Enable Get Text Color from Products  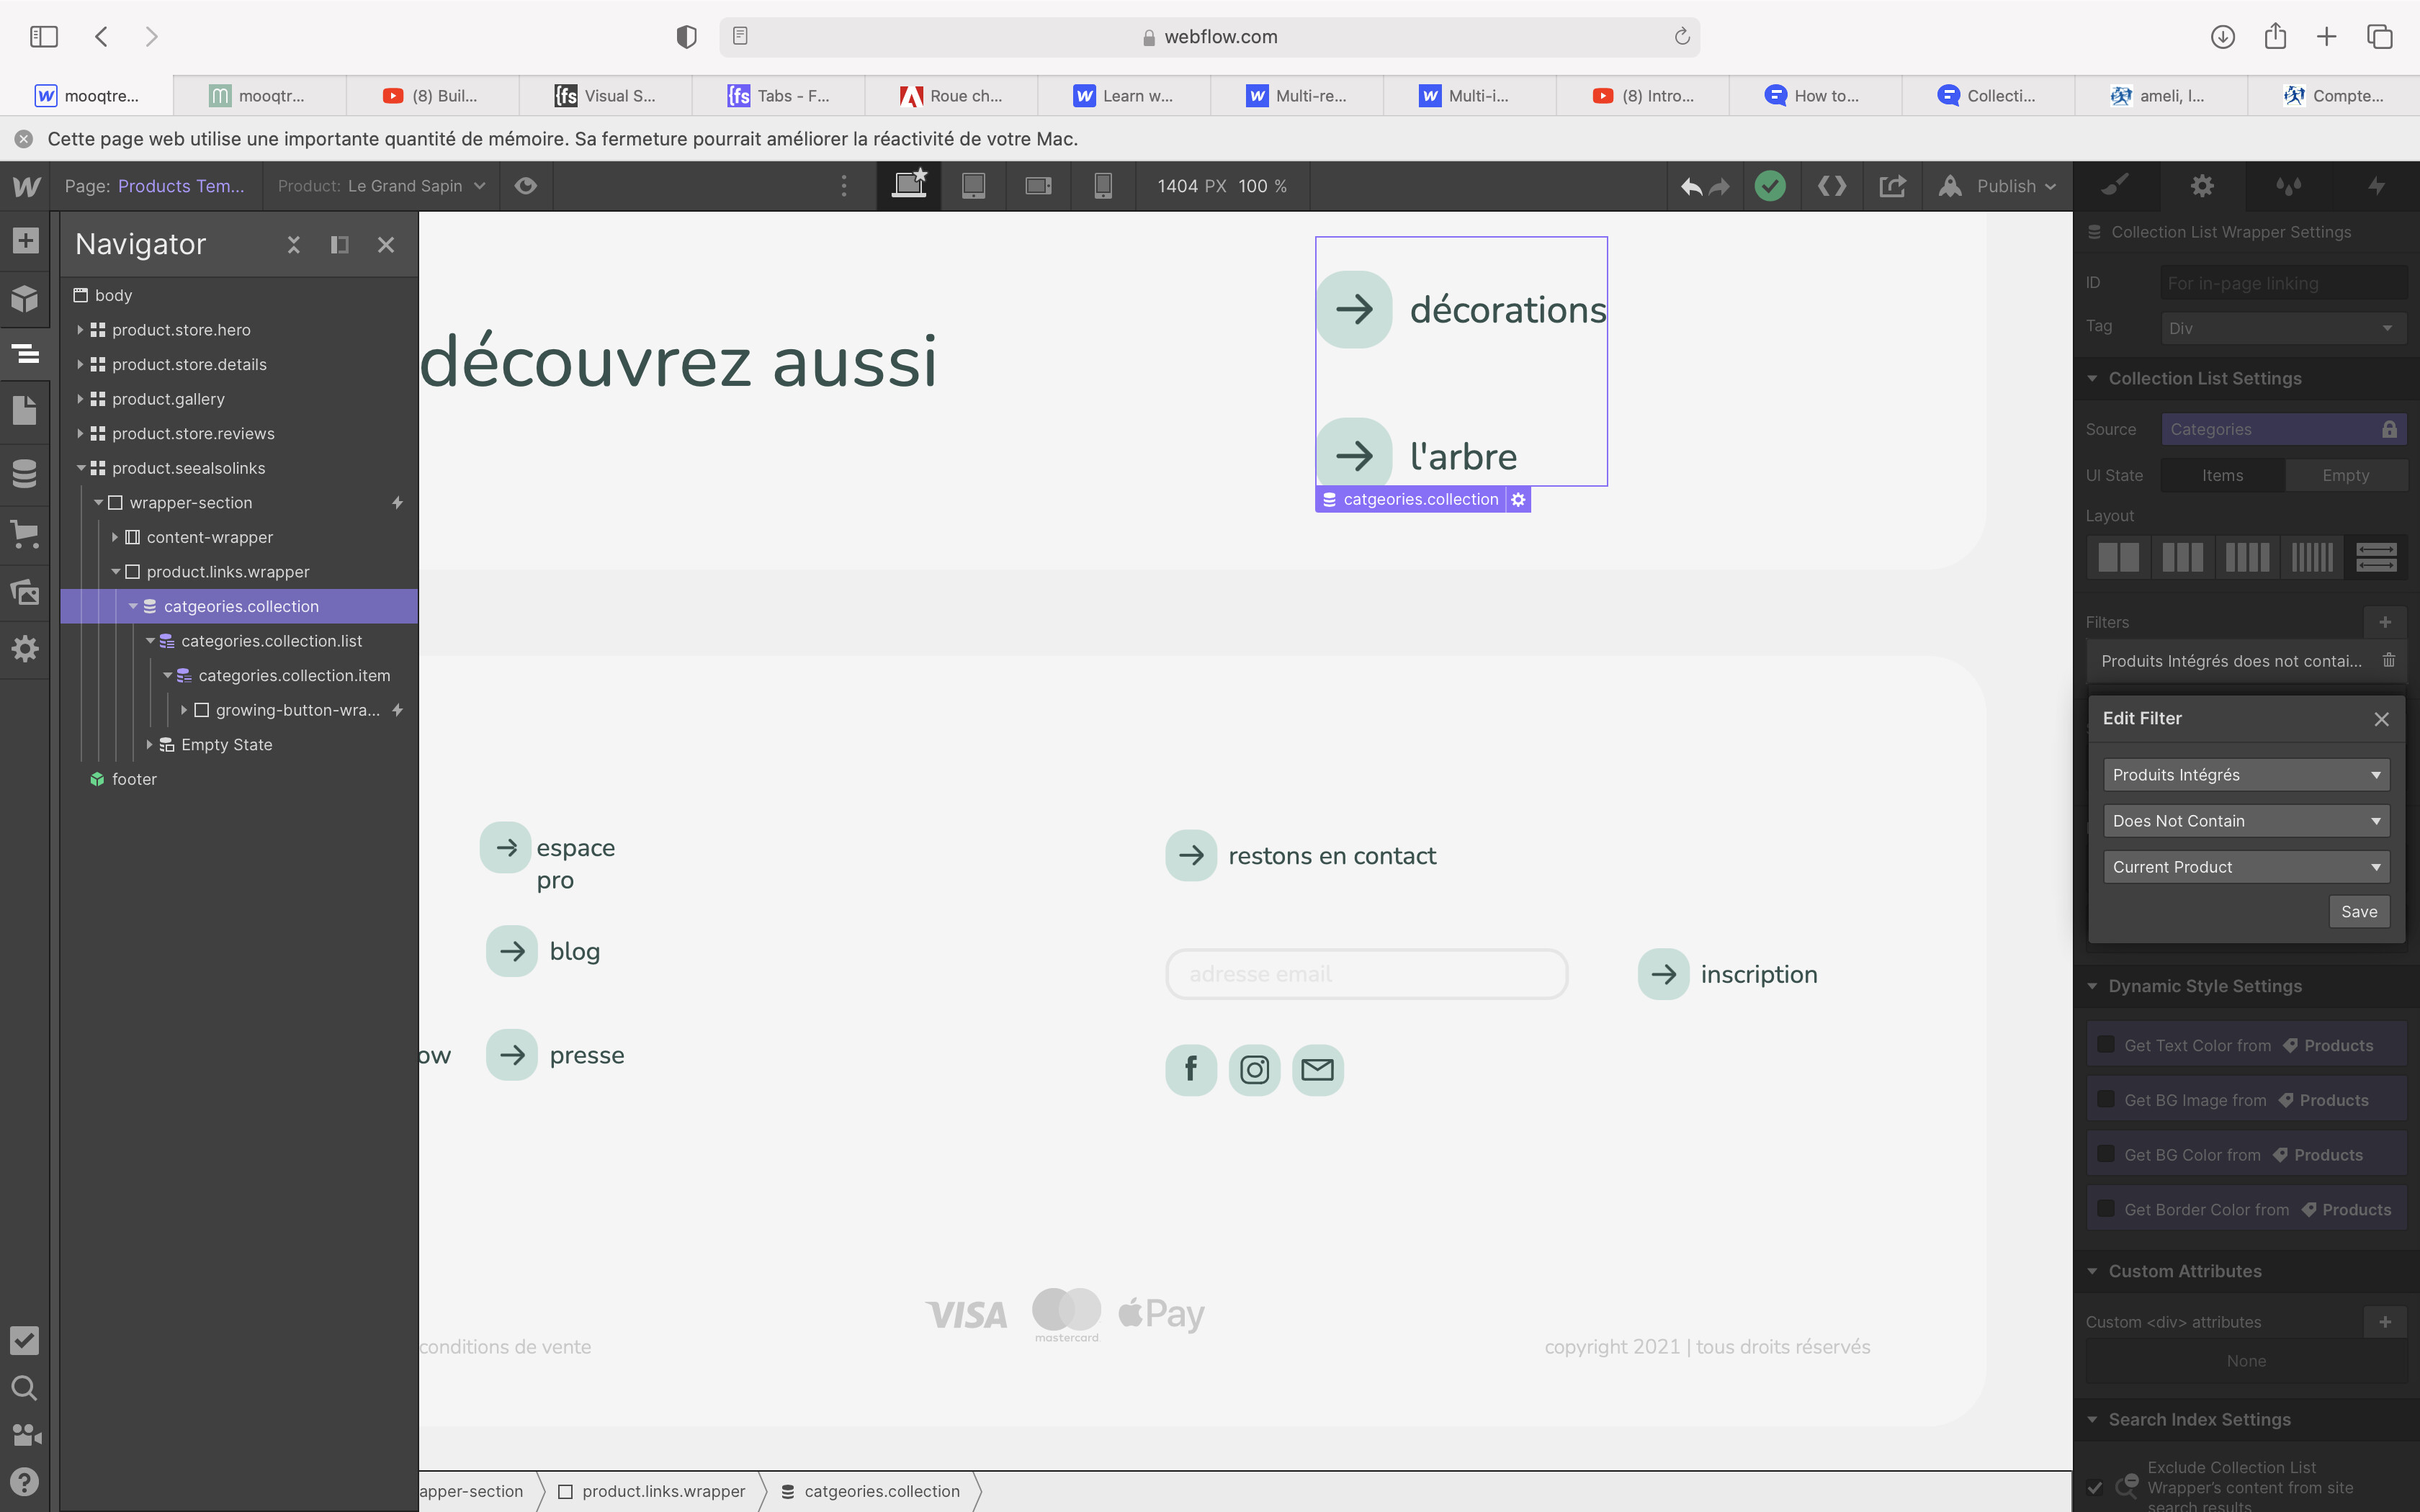[x=2106, y=1045]
